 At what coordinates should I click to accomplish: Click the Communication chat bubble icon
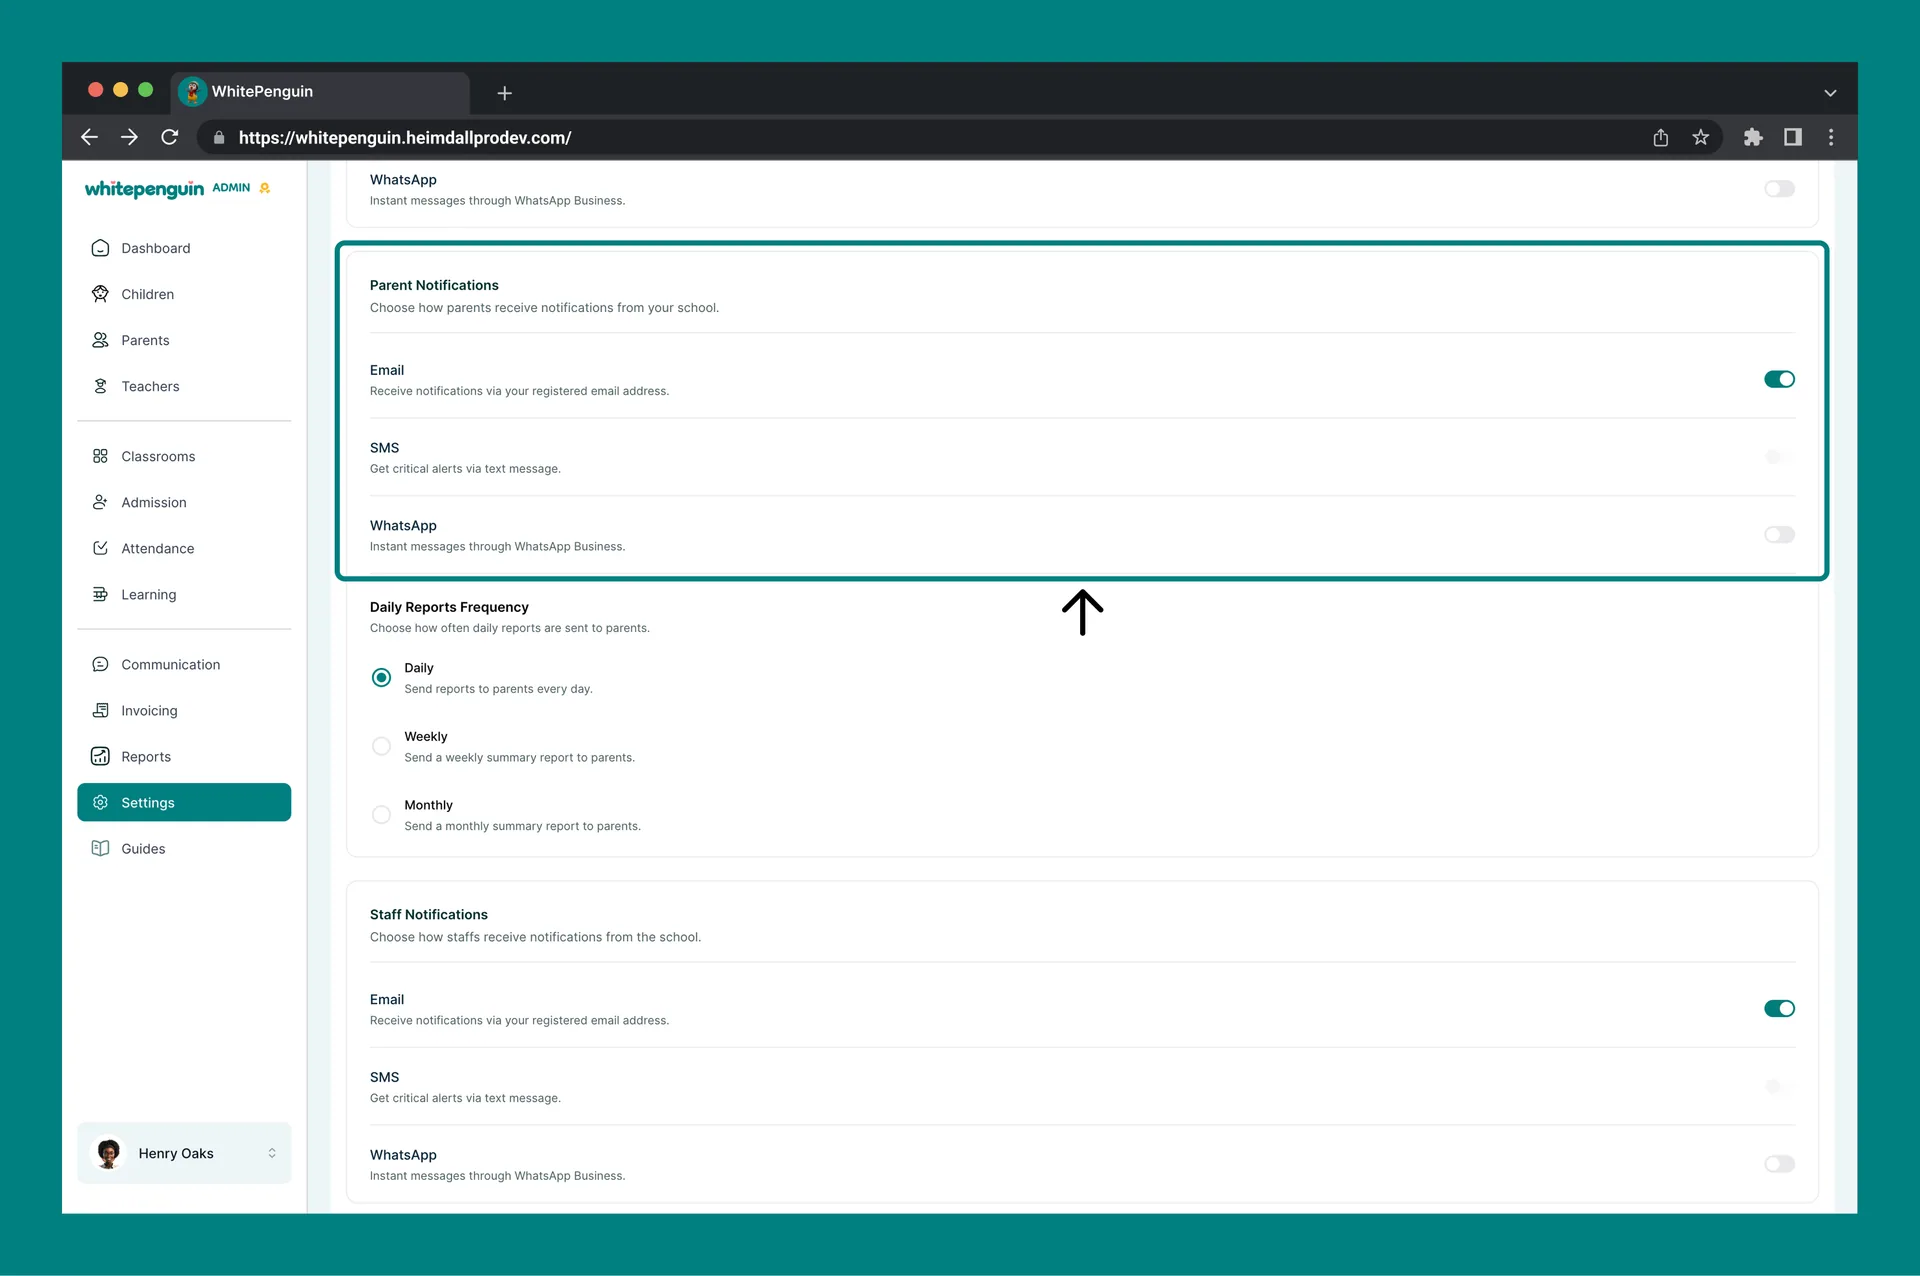point(100,664)
